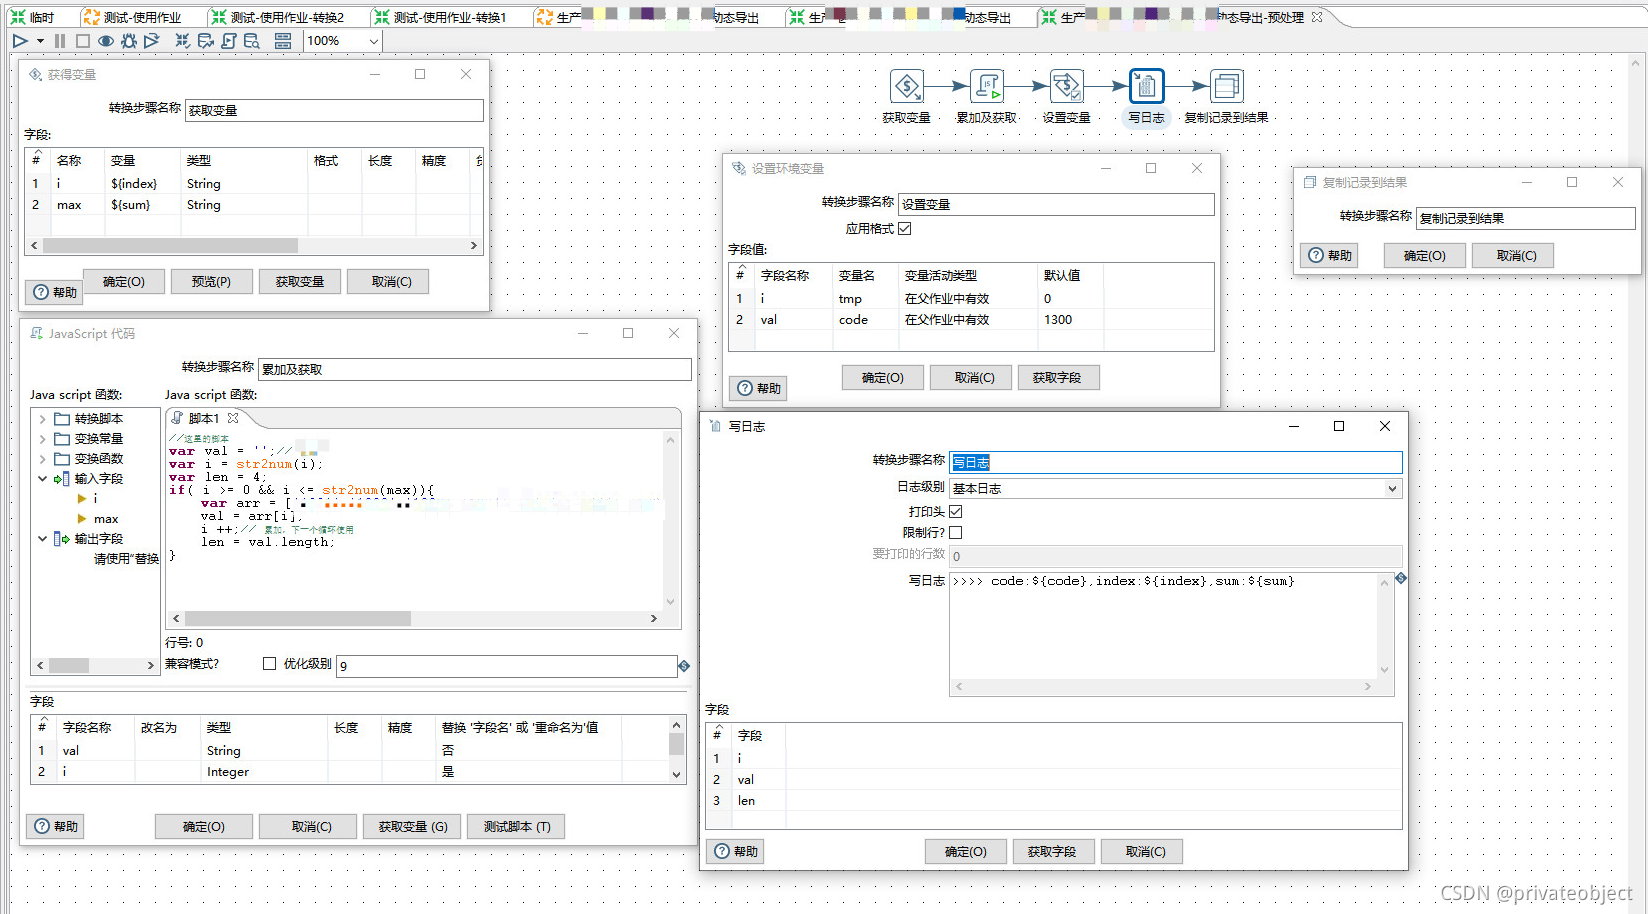Select the ${index} cell in 获得变量 table
This screenshot has width=1648, height=914.
pyautogui.click(x=134, y=184)
